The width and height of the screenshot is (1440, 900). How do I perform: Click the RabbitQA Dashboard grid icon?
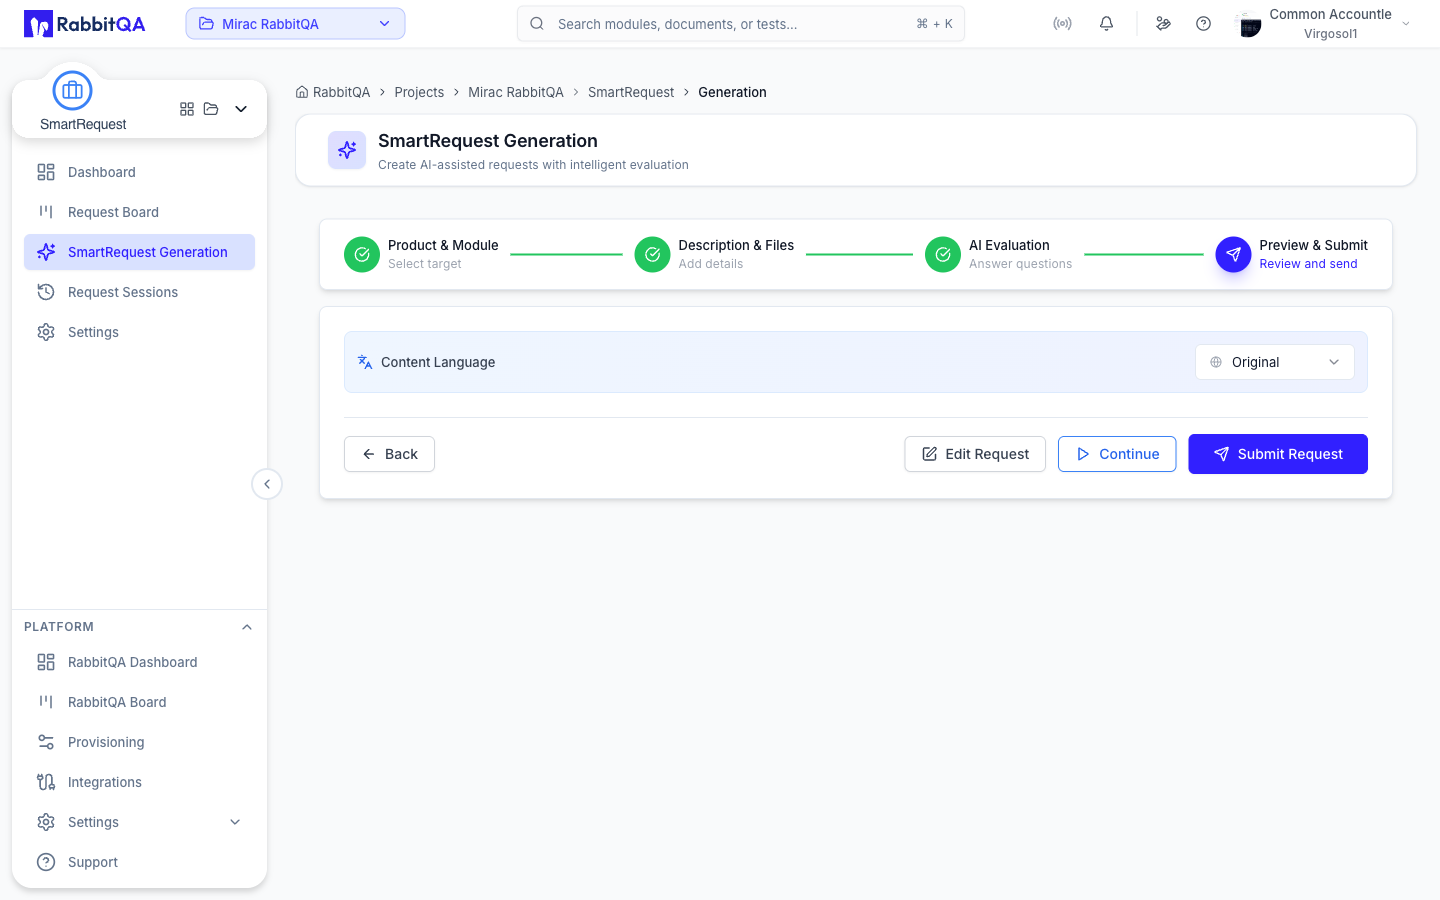coord(46,662)
